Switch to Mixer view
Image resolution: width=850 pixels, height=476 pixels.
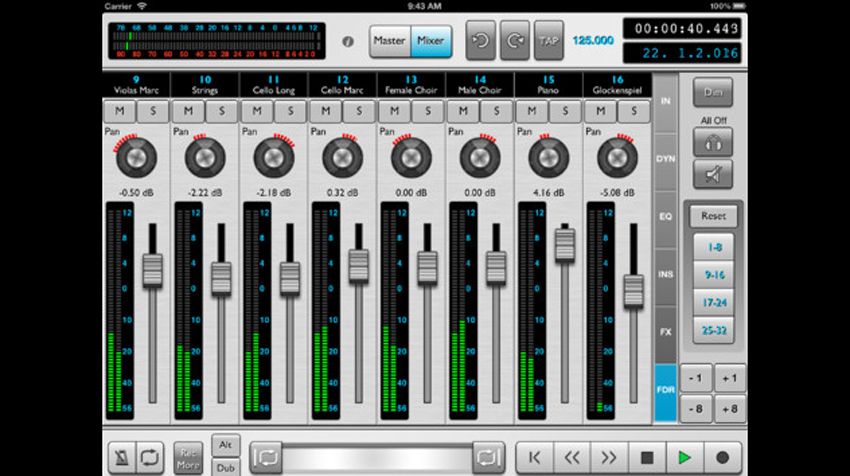pos(431,41)
